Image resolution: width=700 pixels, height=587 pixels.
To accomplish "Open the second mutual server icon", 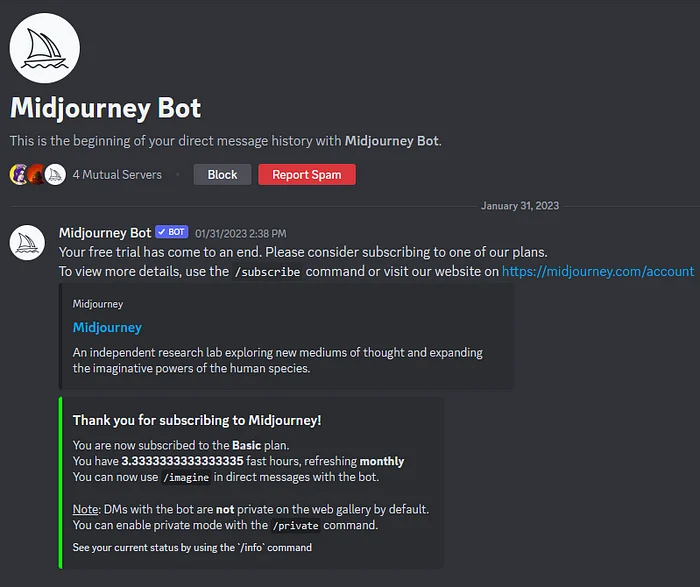I will coord(37,175).
